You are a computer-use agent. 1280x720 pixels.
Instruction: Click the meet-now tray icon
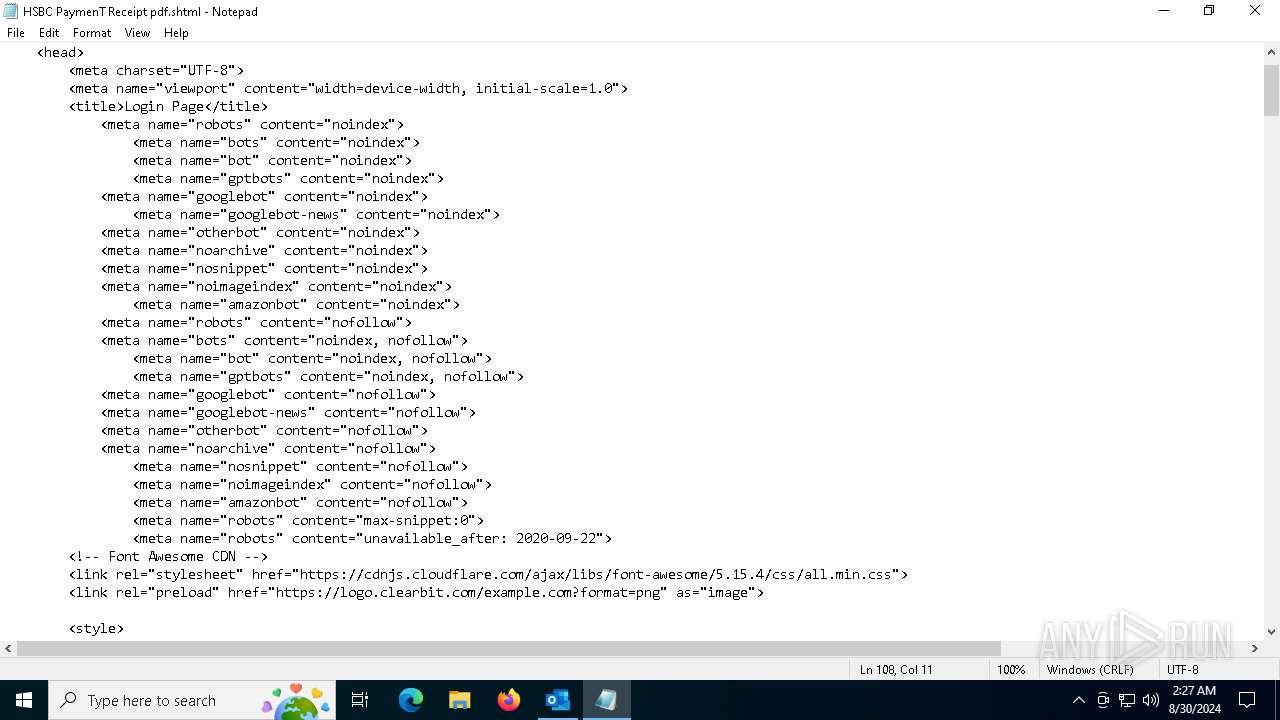(x=1103, y=700)
